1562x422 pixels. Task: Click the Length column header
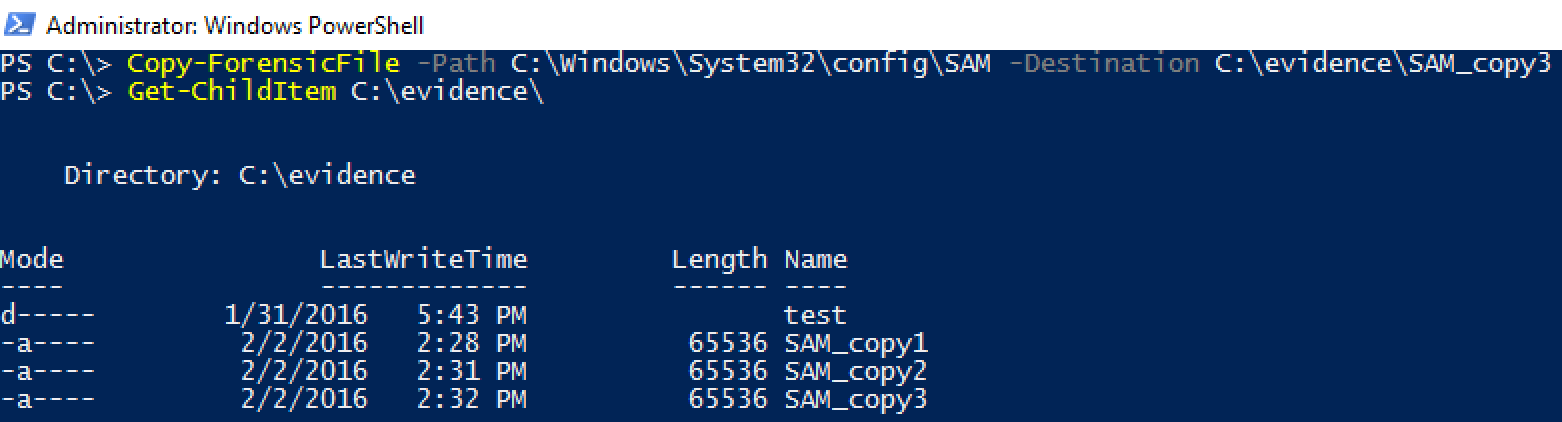coord(720,260)
